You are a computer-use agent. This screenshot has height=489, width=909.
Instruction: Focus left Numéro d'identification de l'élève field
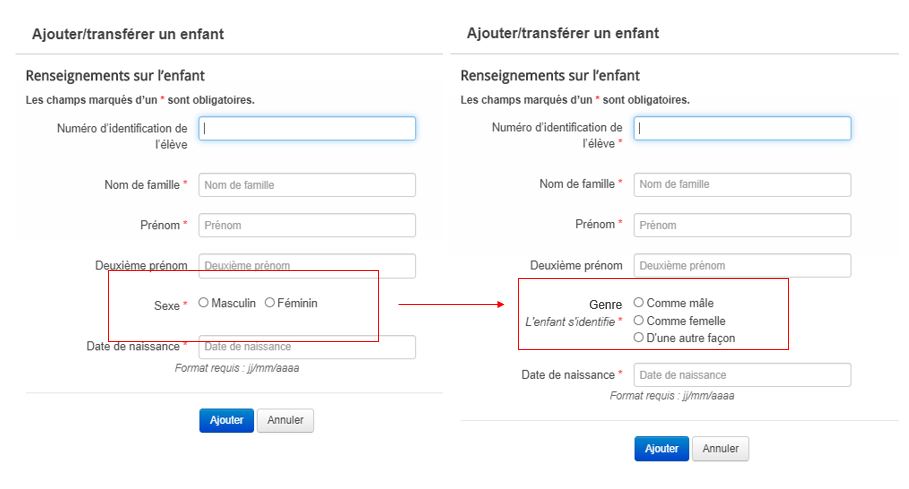click(307, 128)
